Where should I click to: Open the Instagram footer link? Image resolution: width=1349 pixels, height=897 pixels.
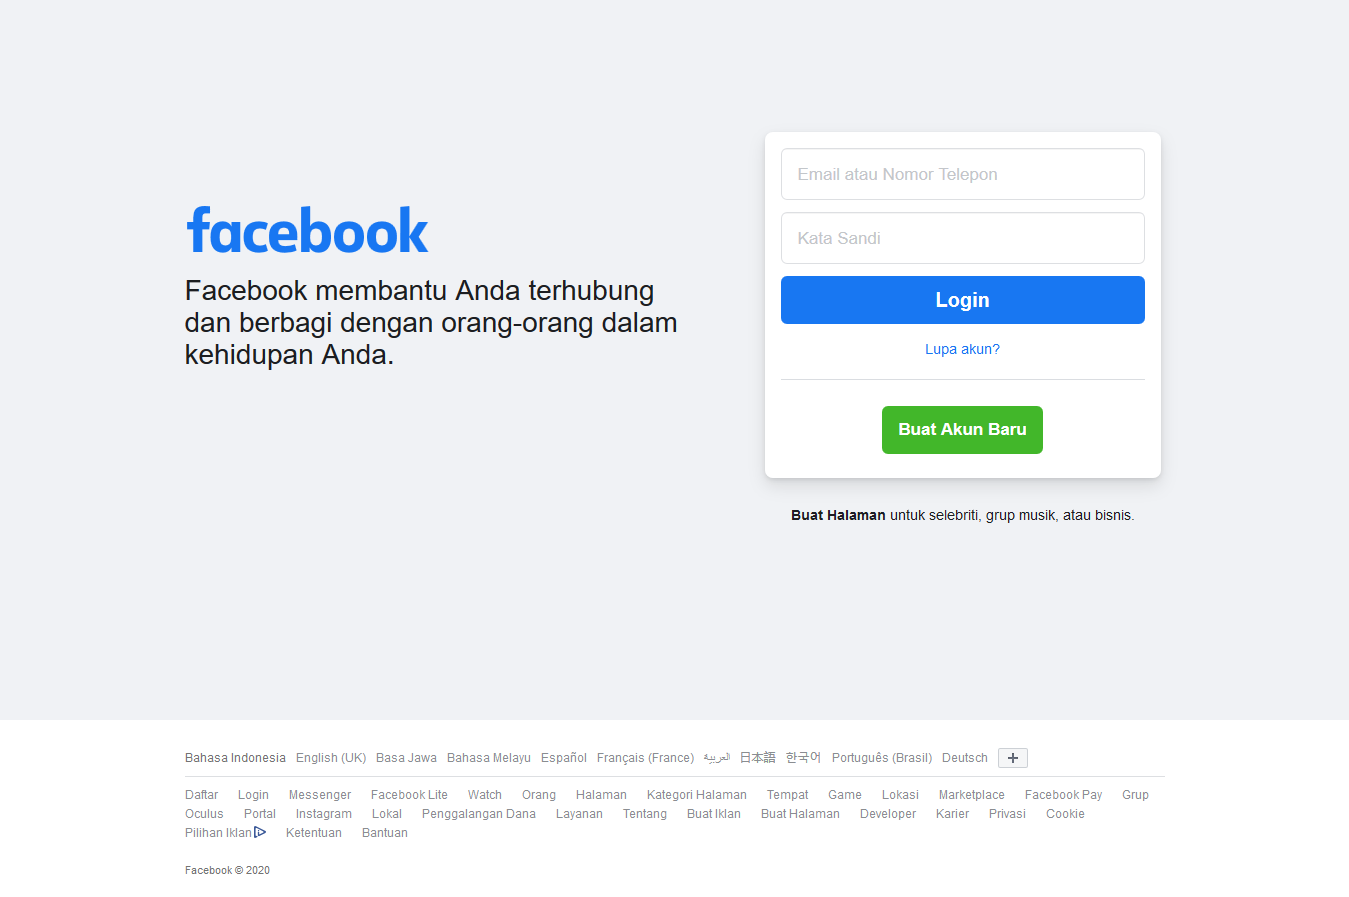coord(324,814)
